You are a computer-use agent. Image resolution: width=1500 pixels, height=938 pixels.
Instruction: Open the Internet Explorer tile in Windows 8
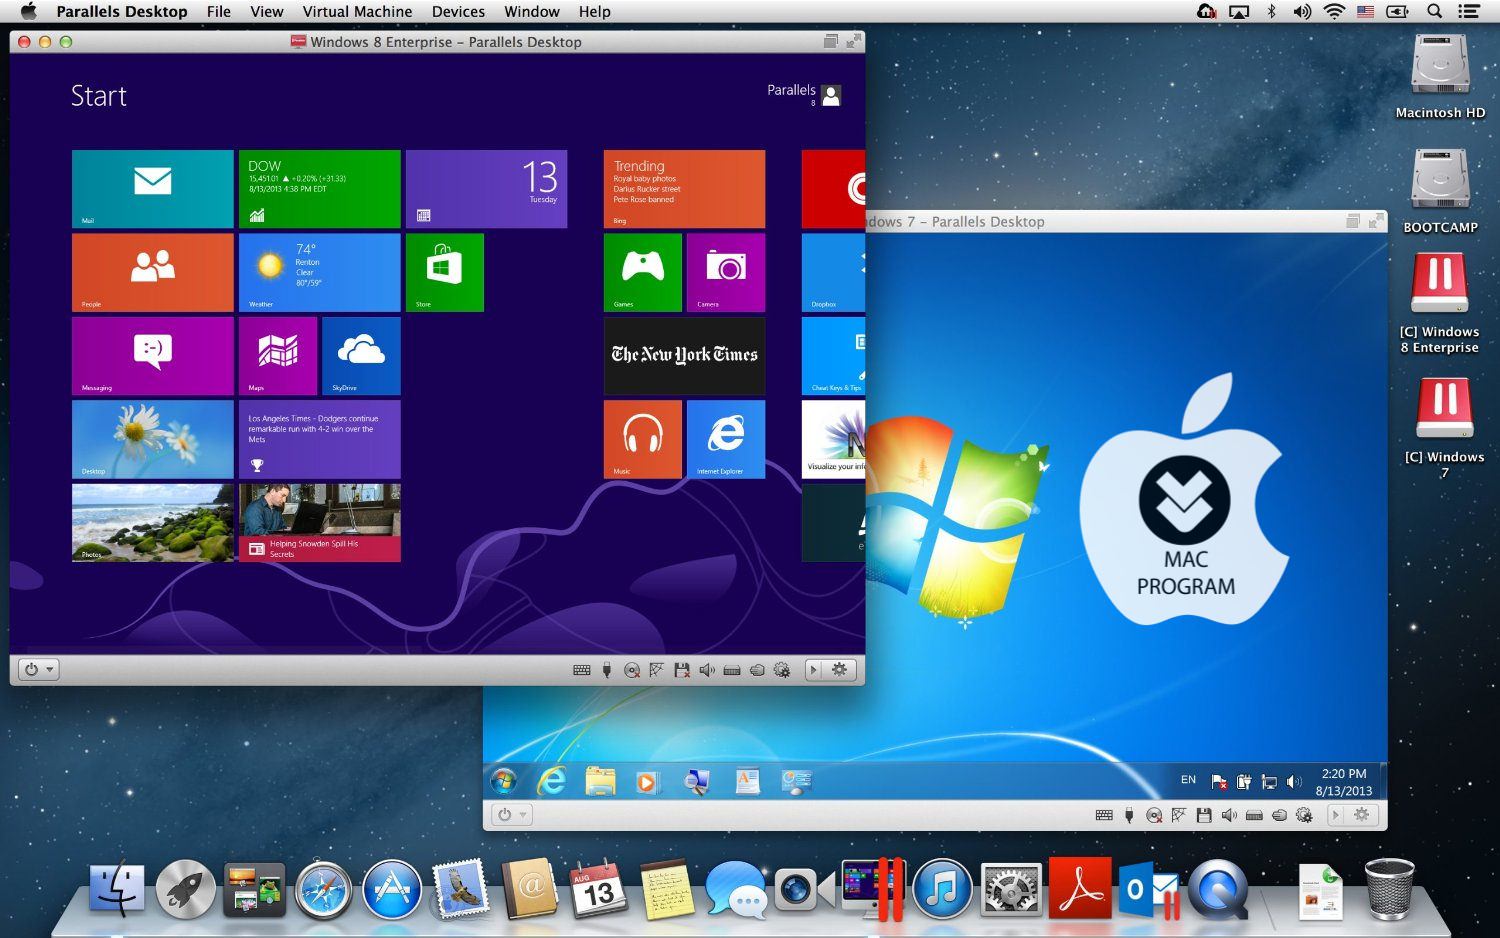click(x=726, y=439)
